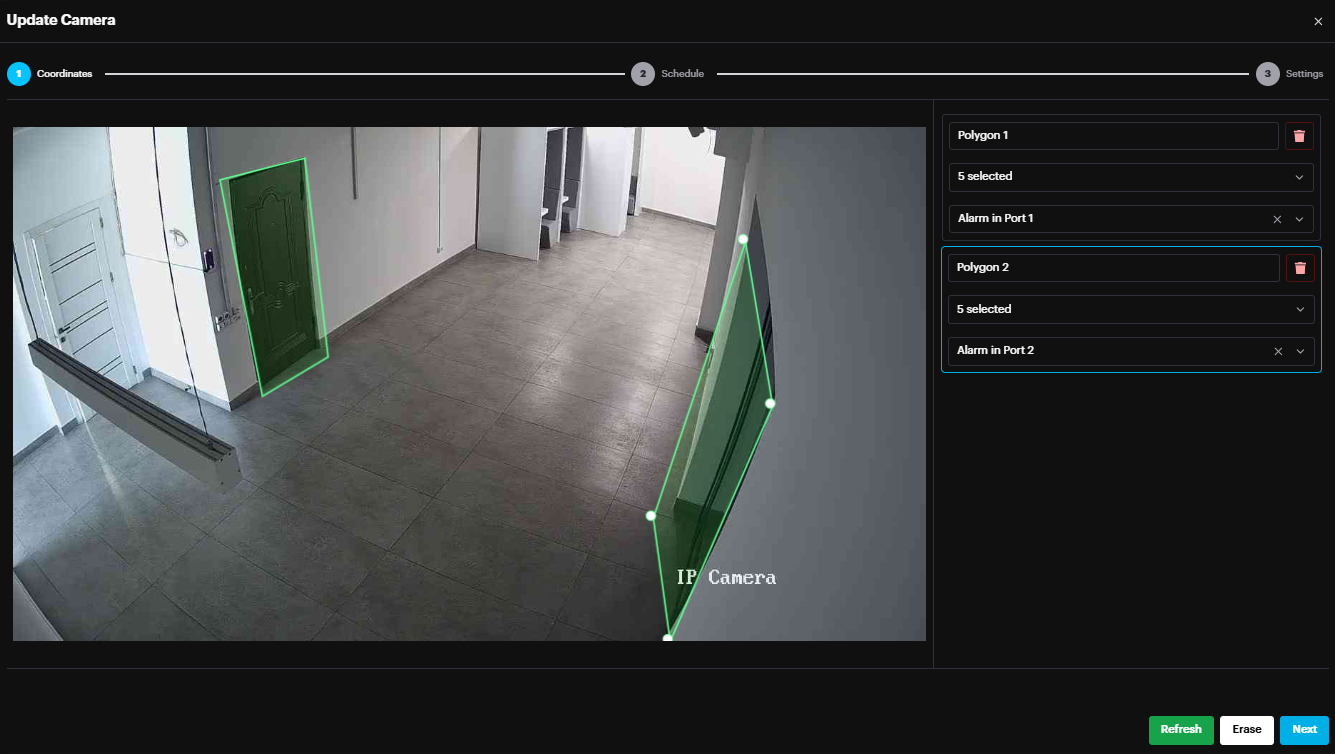Go to the Settings step
This screenshot has width=1335, height=754.
coord(1304,74)
